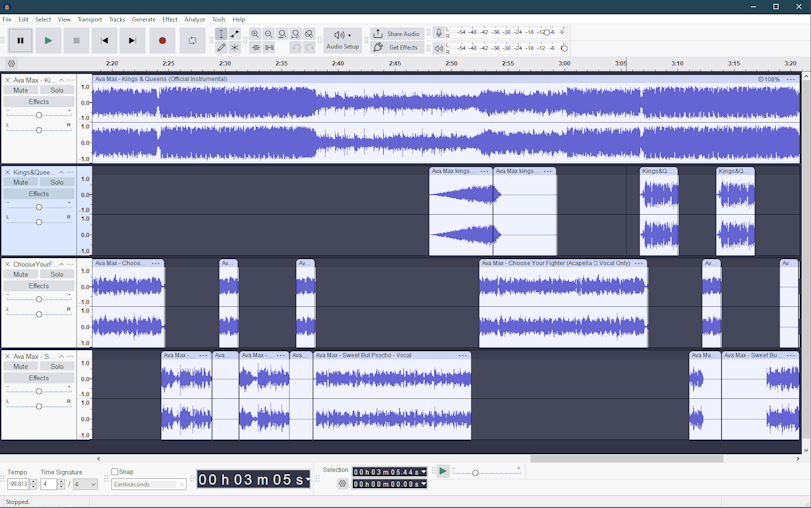Open Effects for Ava Max - S... track

pos(39,378)
